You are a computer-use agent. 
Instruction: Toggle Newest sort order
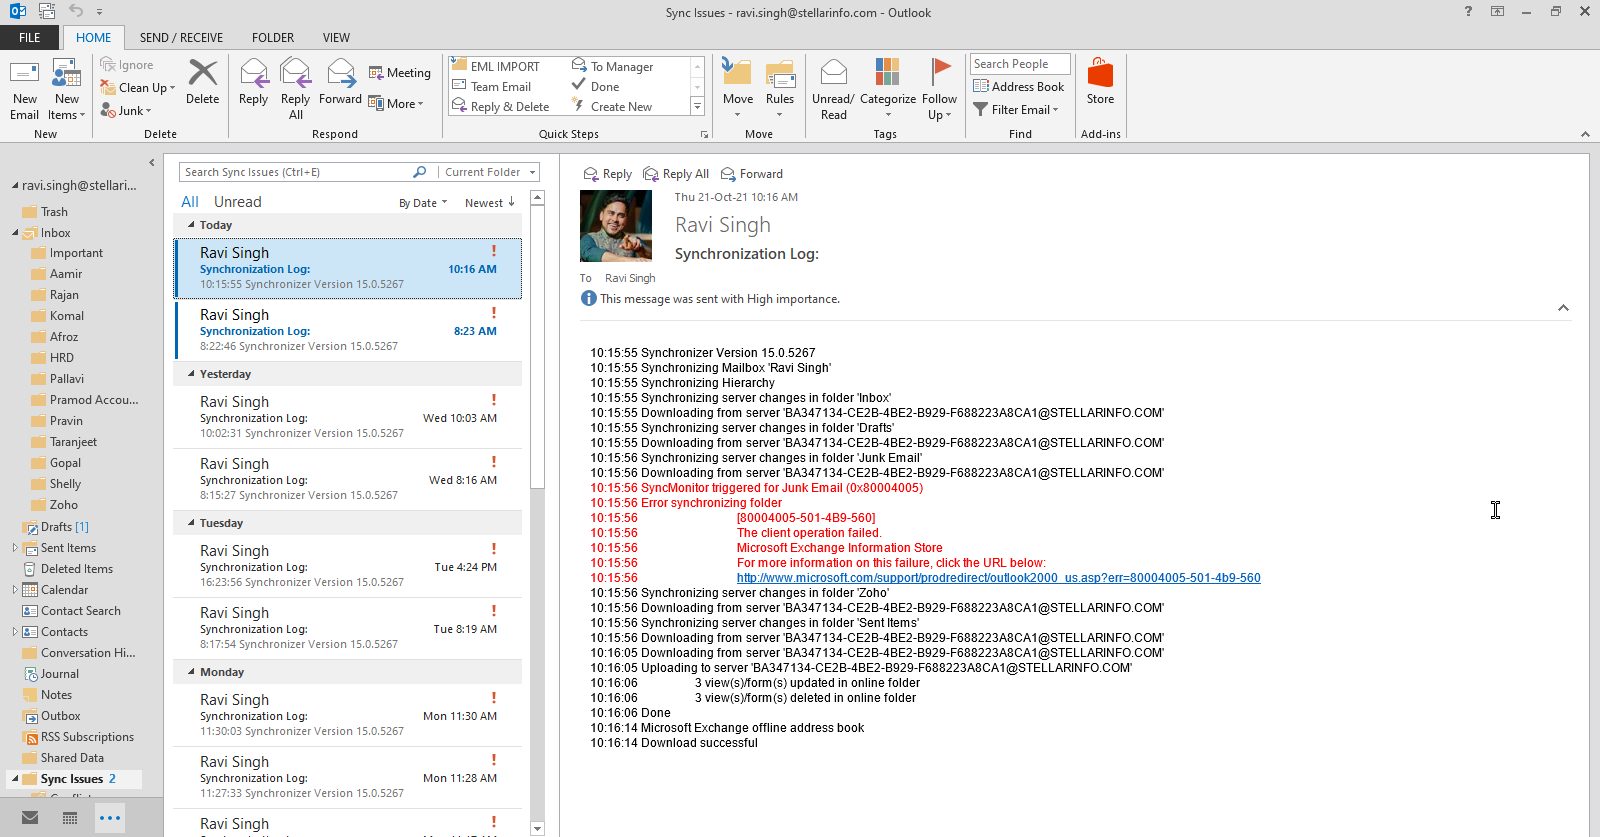click(490, 203)
